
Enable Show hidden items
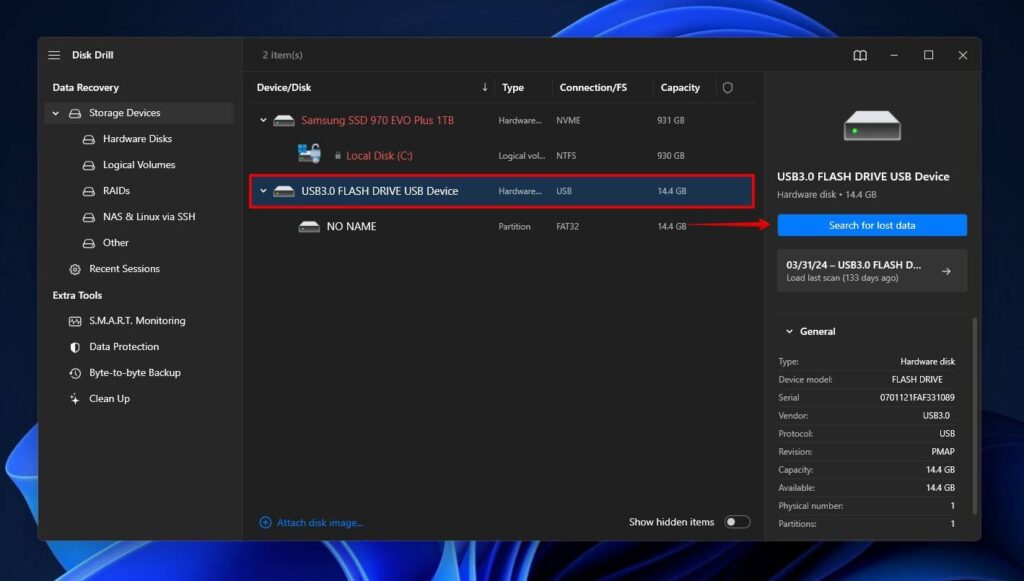click(x=739, y=521)
